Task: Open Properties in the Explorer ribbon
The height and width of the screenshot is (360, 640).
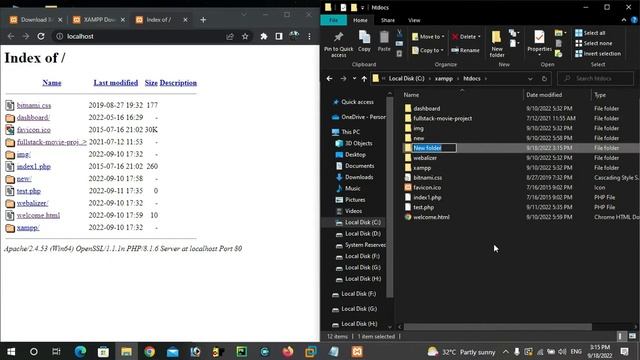Action: point(539,42)
